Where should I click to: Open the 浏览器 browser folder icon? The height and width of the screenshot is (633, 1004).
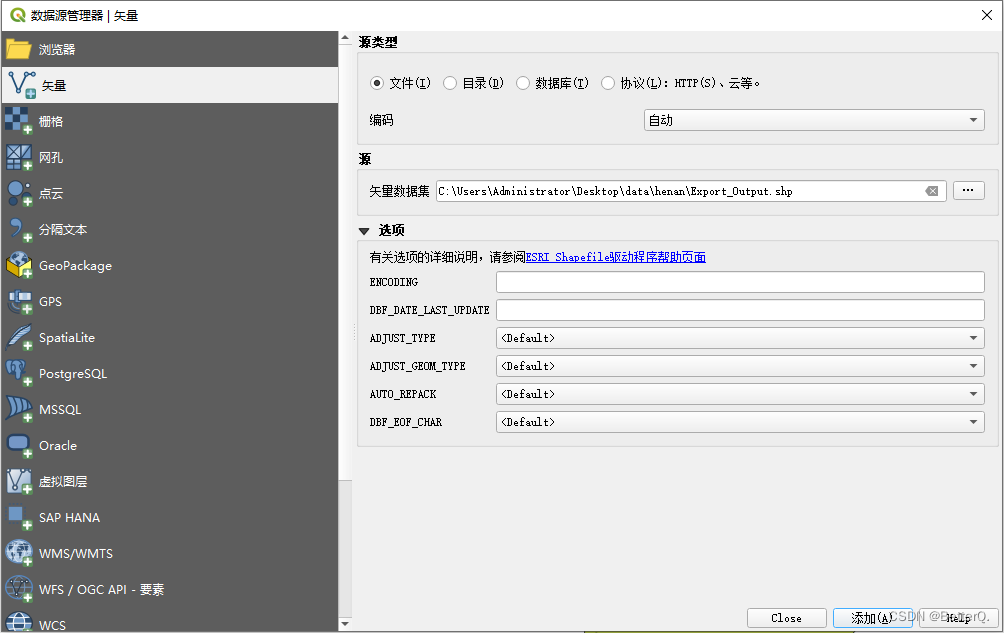[x=19, y=49]
